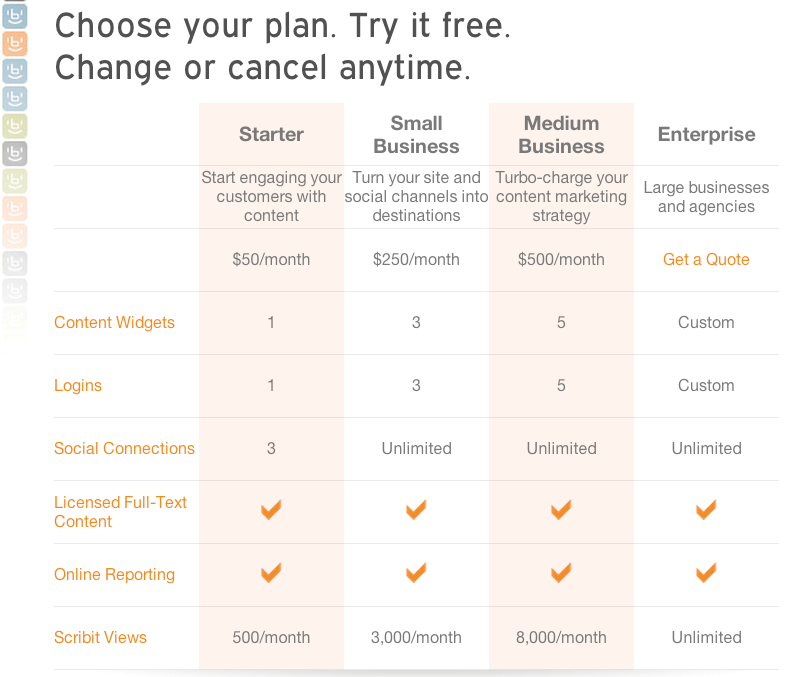Follow the Logins feature link

pyautogui.click(x=78, y=385)
